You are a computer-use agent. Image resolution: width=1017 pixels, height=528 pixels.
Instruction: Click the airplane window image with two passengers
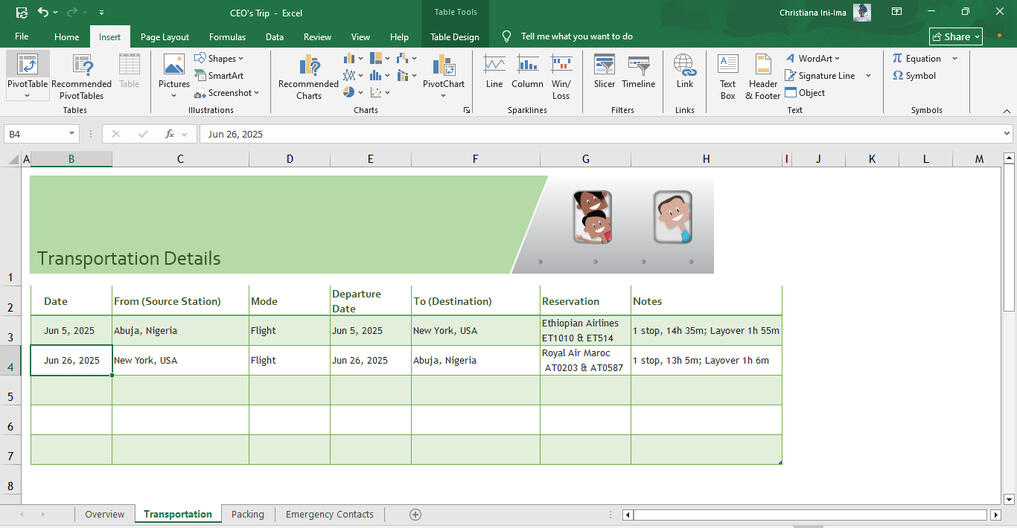tap(592, 217)
